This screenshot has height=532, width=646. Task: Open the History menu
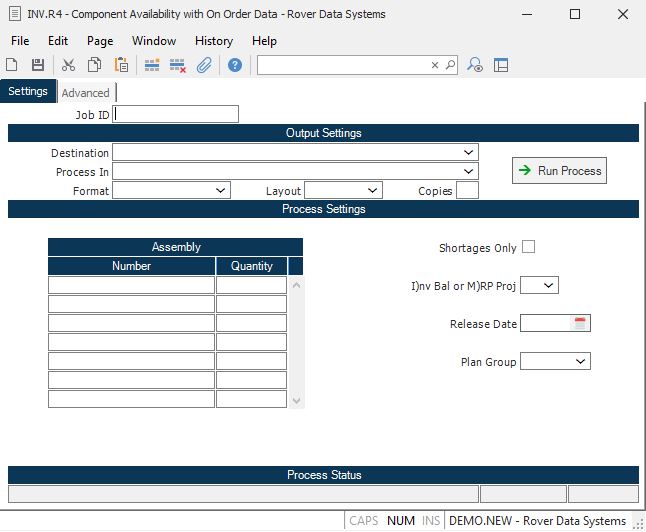point(214,41)
